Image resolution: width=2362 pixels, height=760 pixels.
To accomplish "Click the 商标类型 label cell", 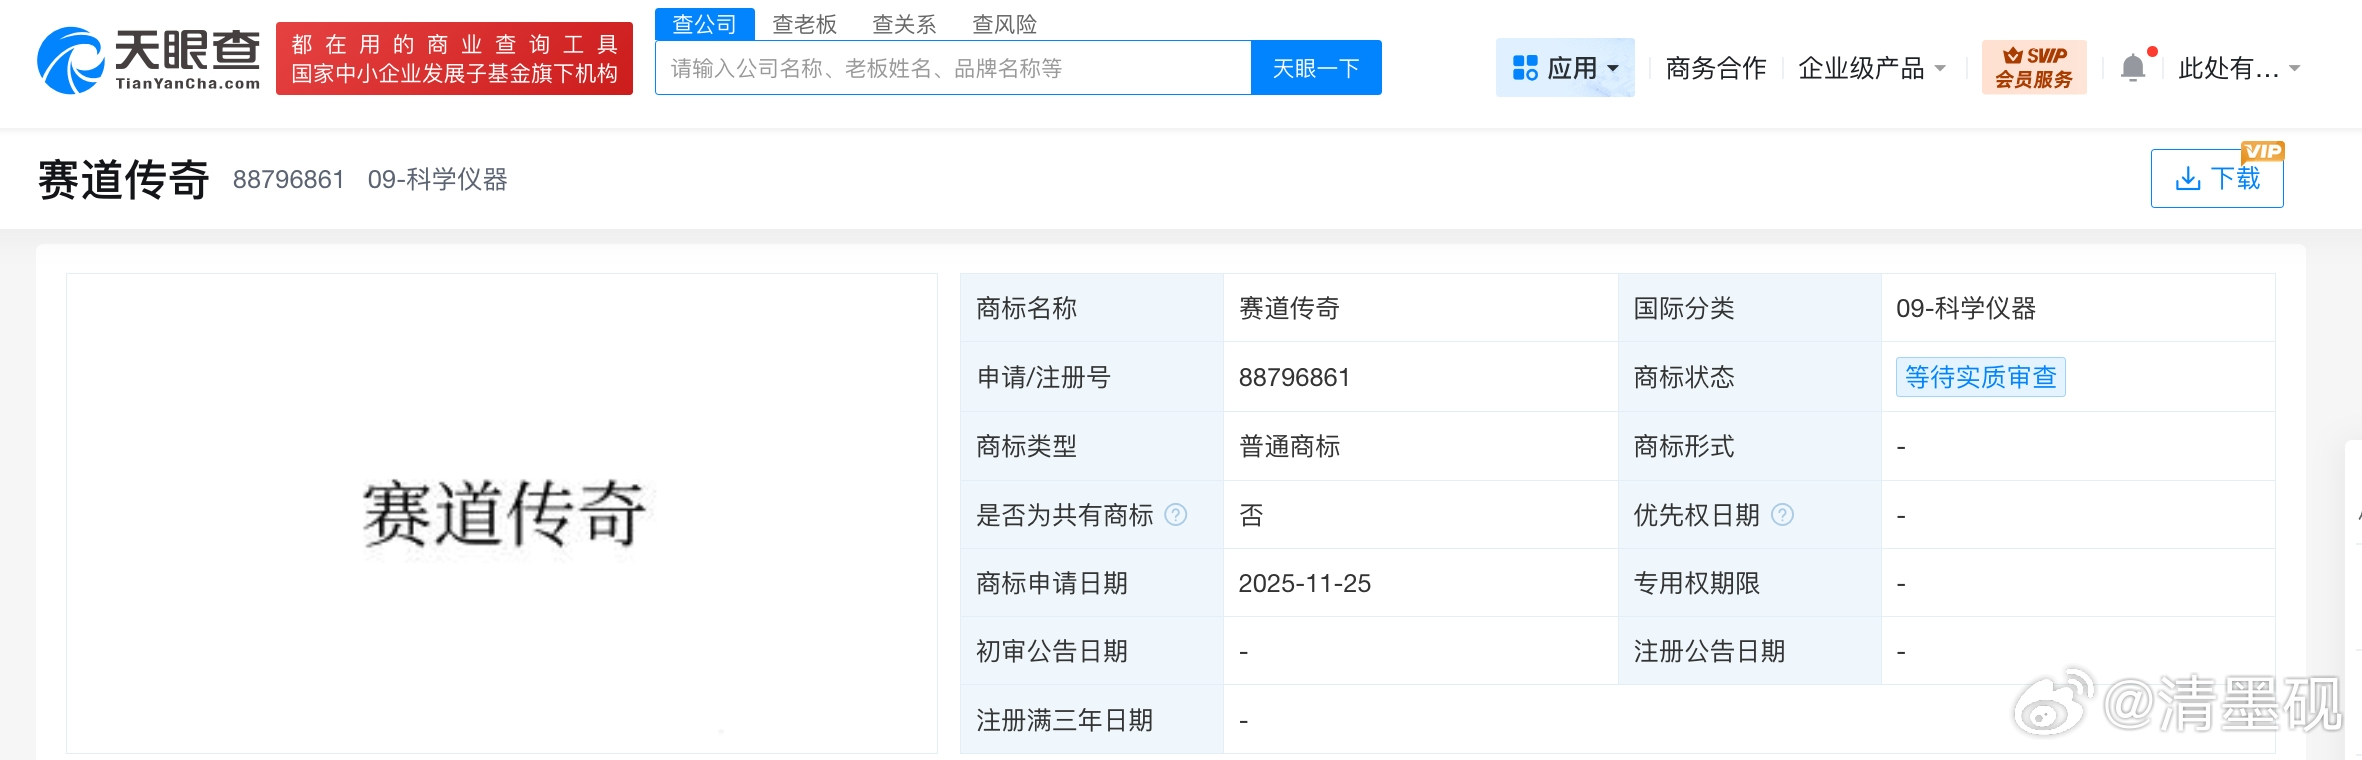I will tap(1091, 446).
